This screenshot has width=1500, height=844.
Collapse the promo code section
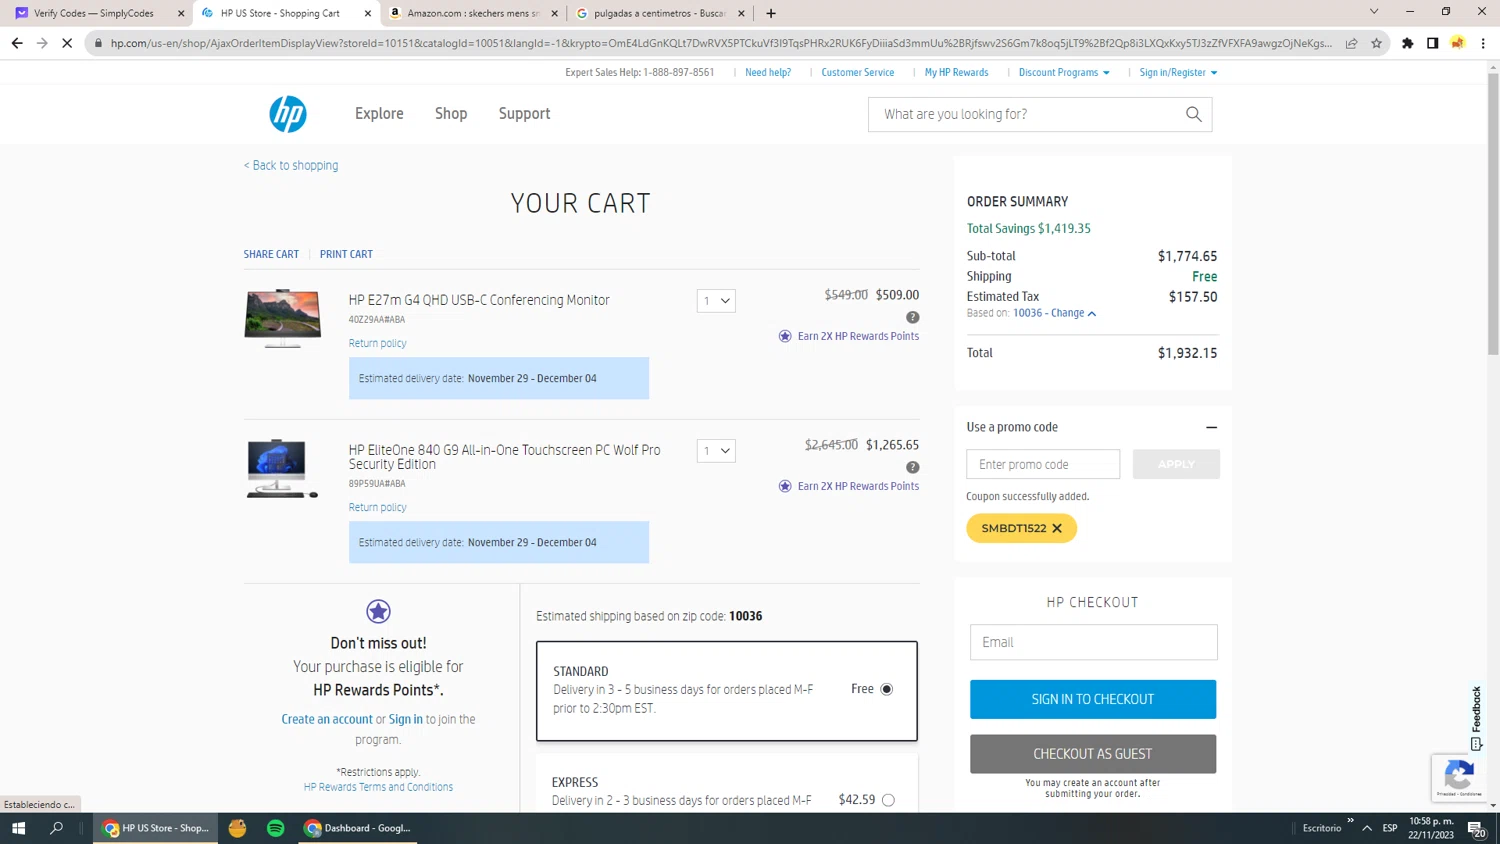click(1211, 427)
